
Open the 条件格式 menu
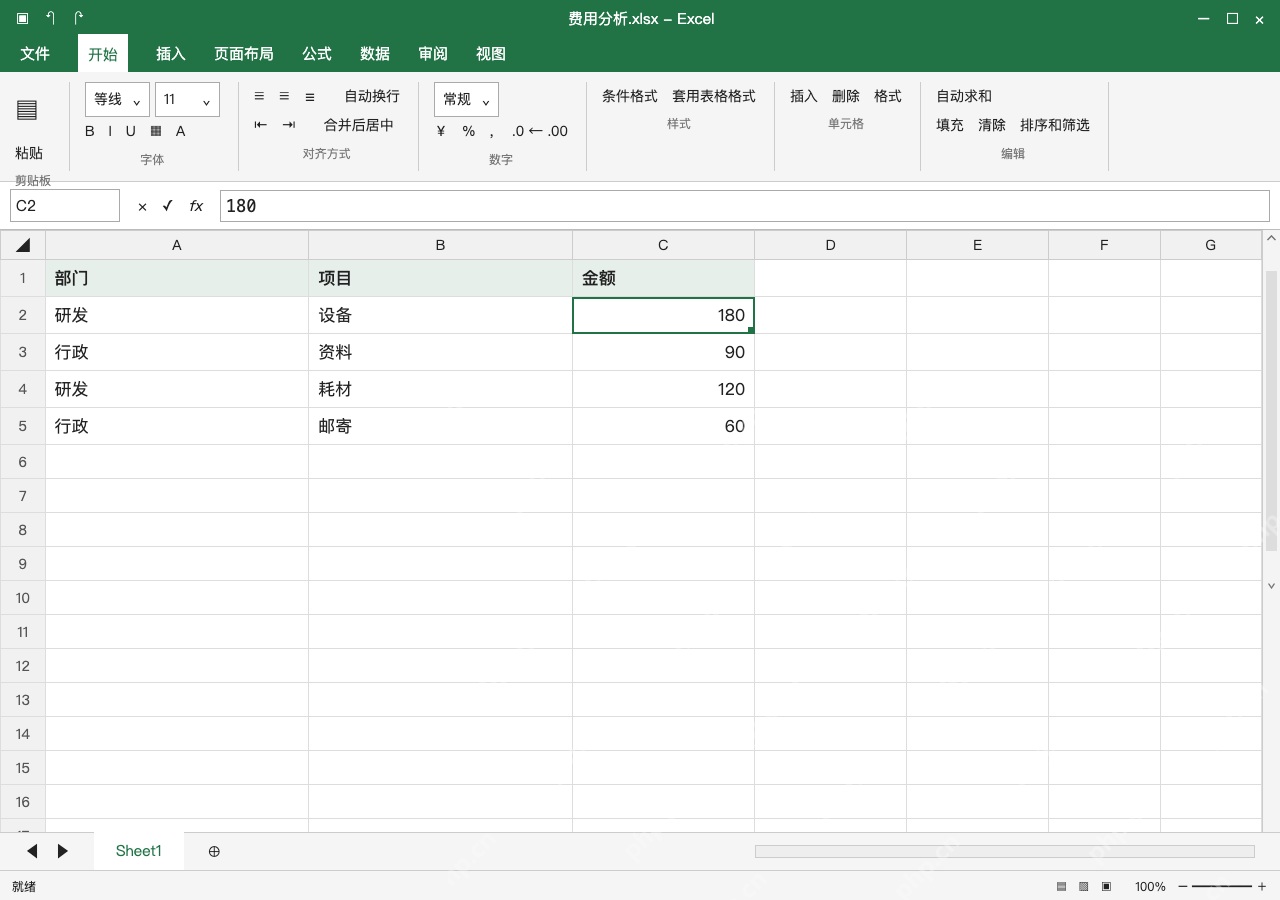pyautogui.click(x=630, y=96)
